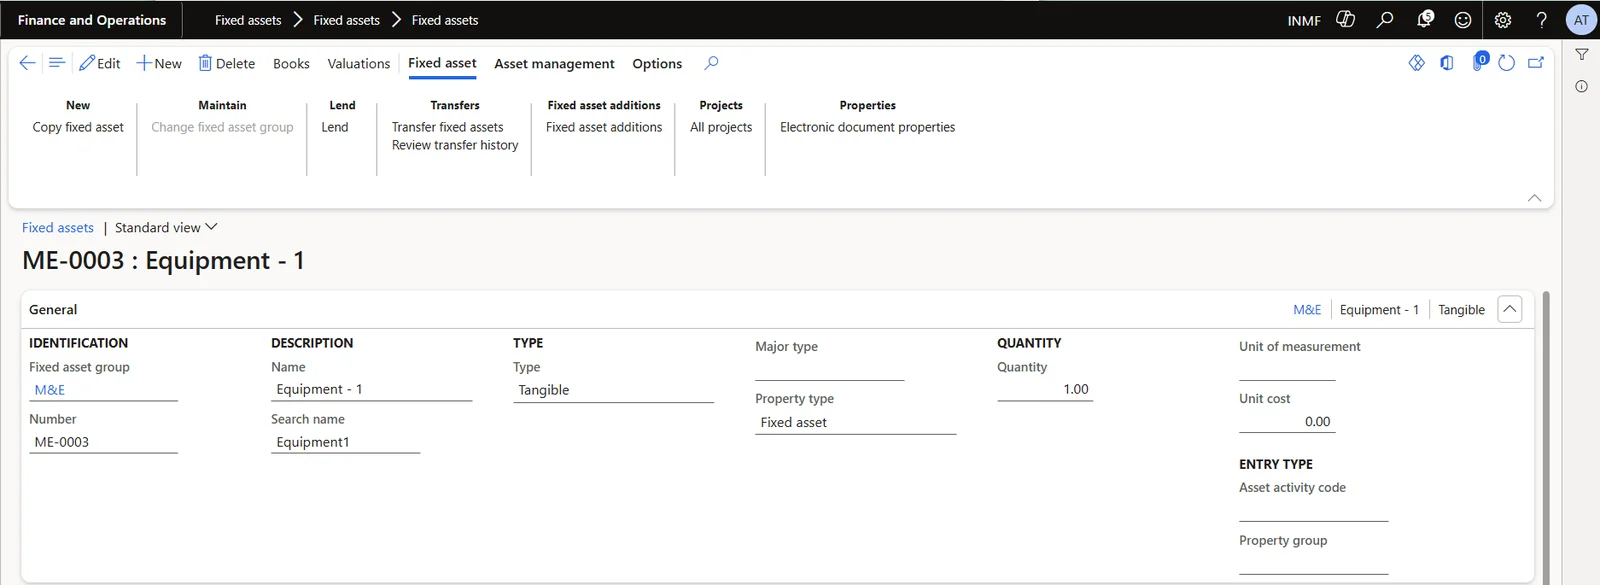This screenshot has width=1600, height=585.
Task: Click Change fixed asset group
Action: pyautogui.click(x=222, y=127)
